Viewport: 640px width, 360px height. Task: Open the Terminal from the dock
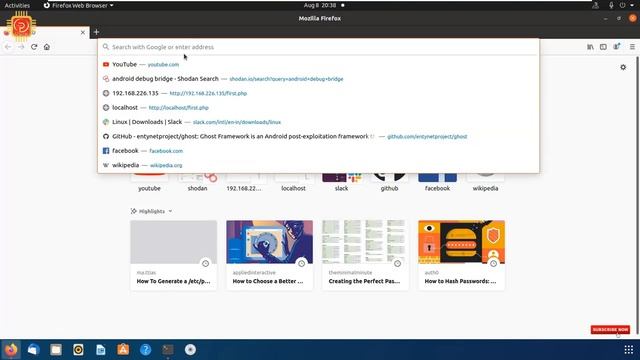click(x=168, y=350)
